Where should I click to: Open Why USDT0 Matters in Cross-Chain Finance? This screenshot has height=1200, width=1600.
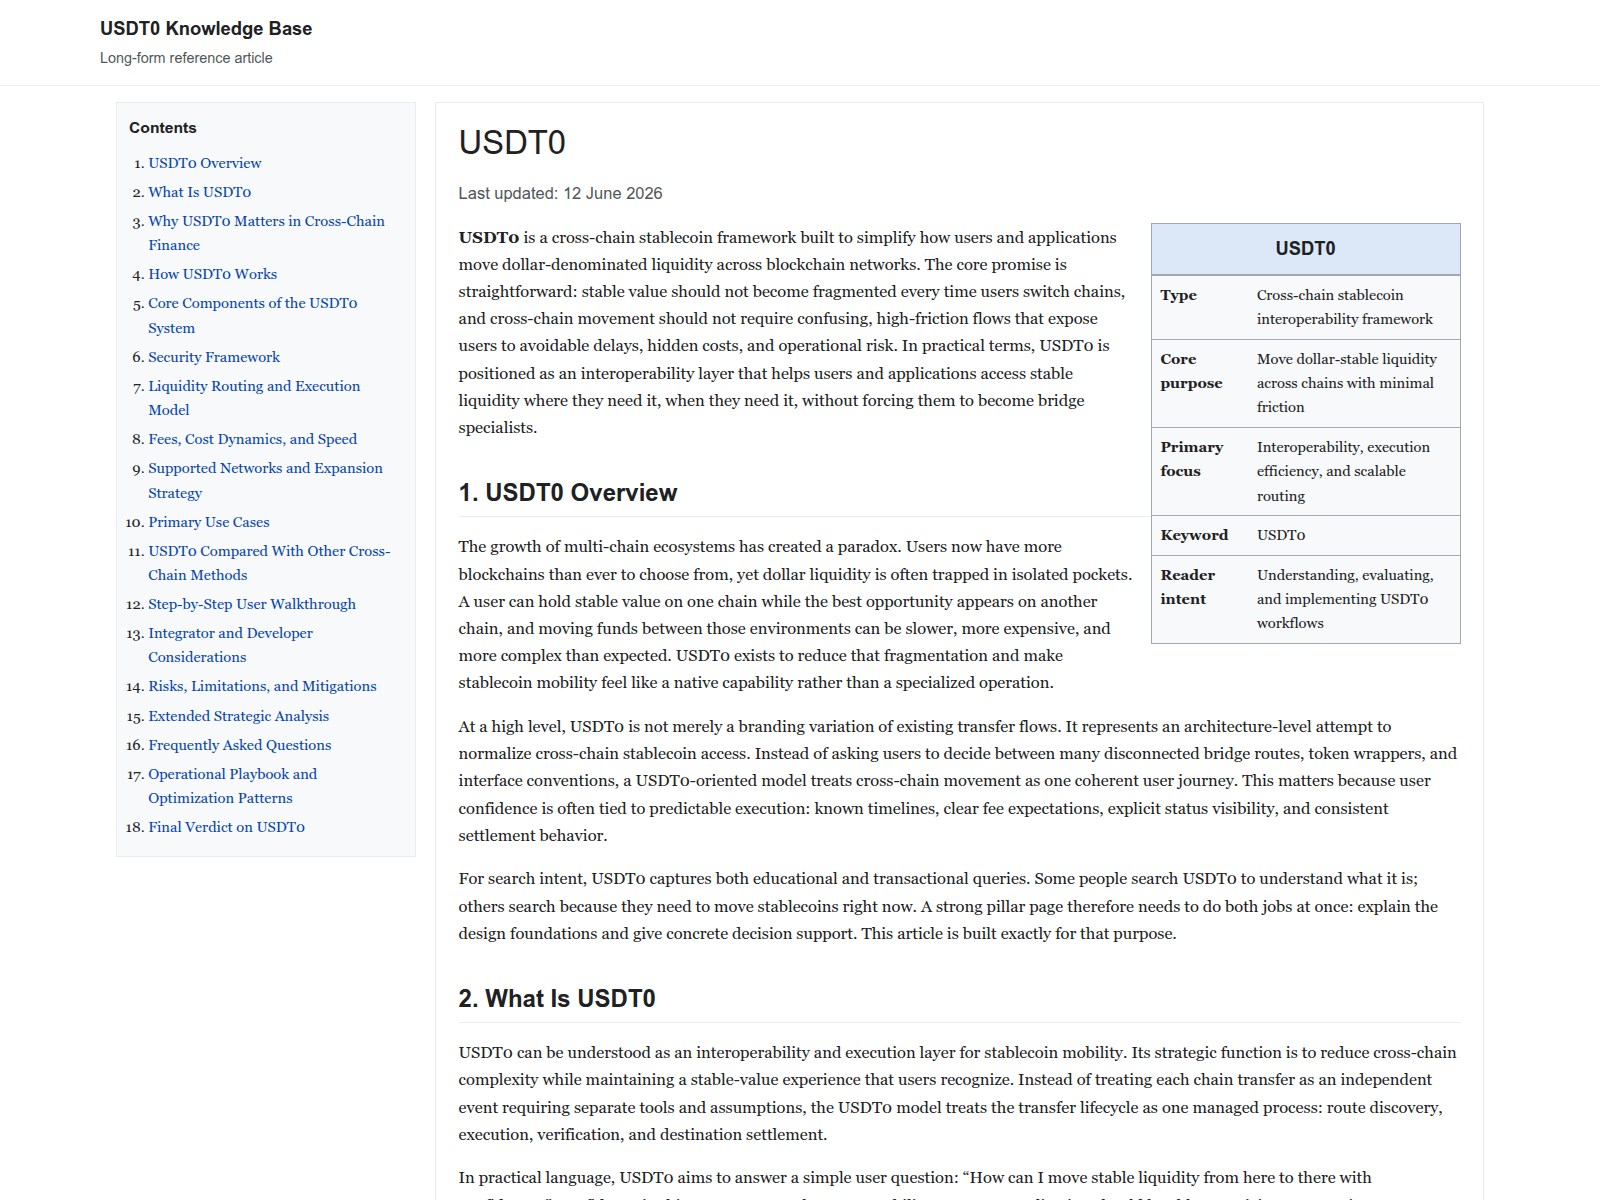(x=266, y=233)
